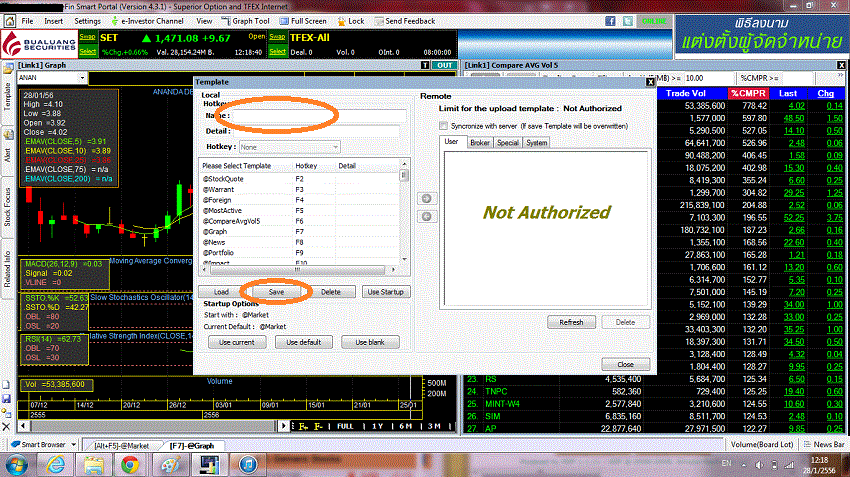The image size is (850, 477).
Task: Open the Graph Tool
Action: [246, 21]
